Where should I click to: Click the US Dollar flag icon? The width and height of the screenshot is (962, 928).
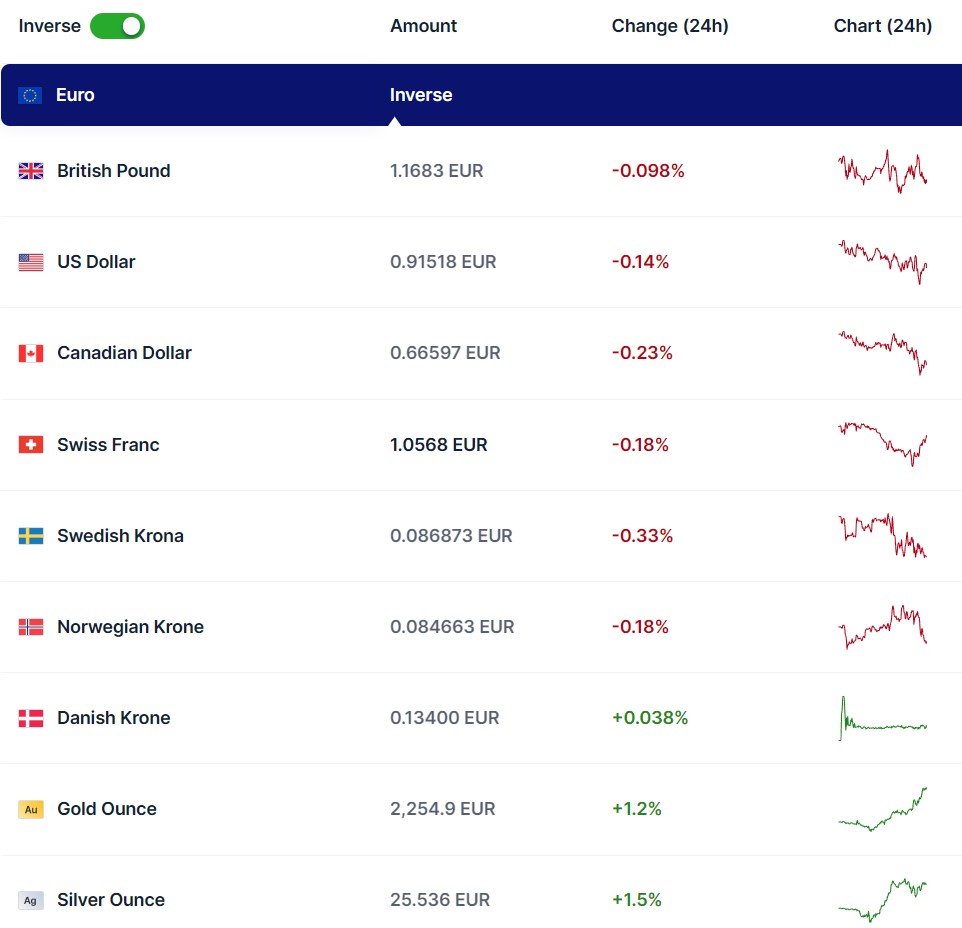tap(31, 262)
